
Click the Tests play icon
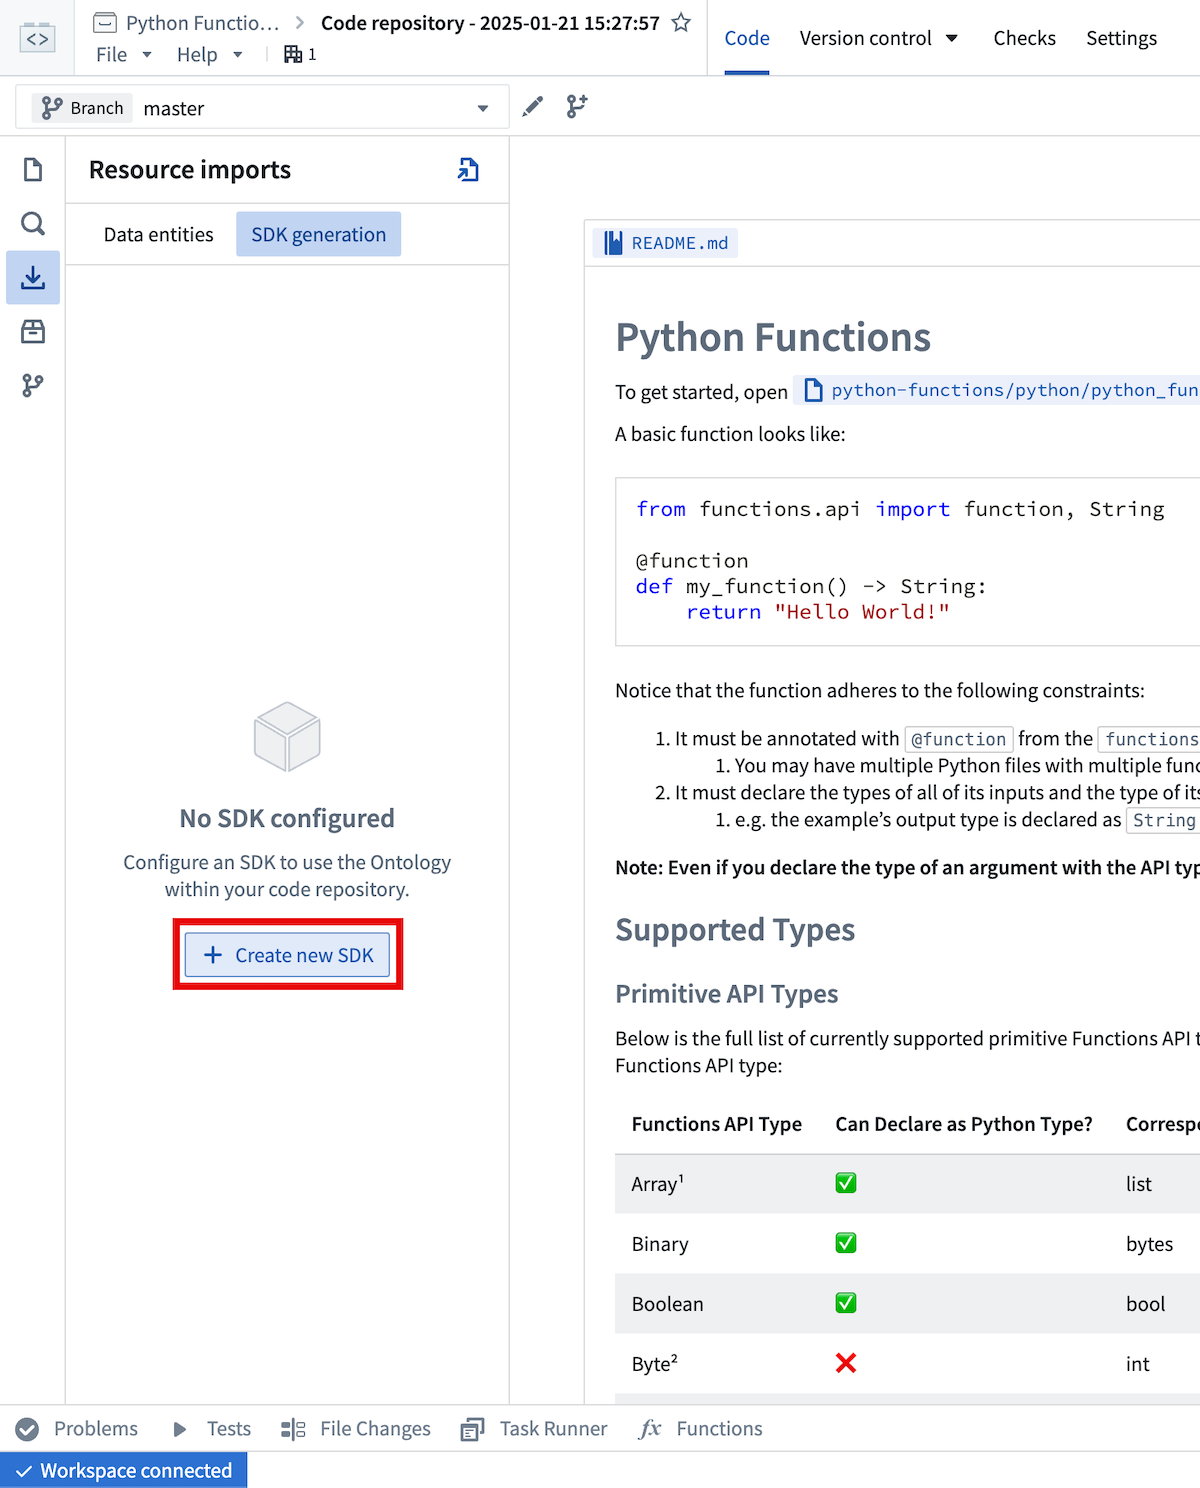pyautogui.click(x=180, y=1429)
